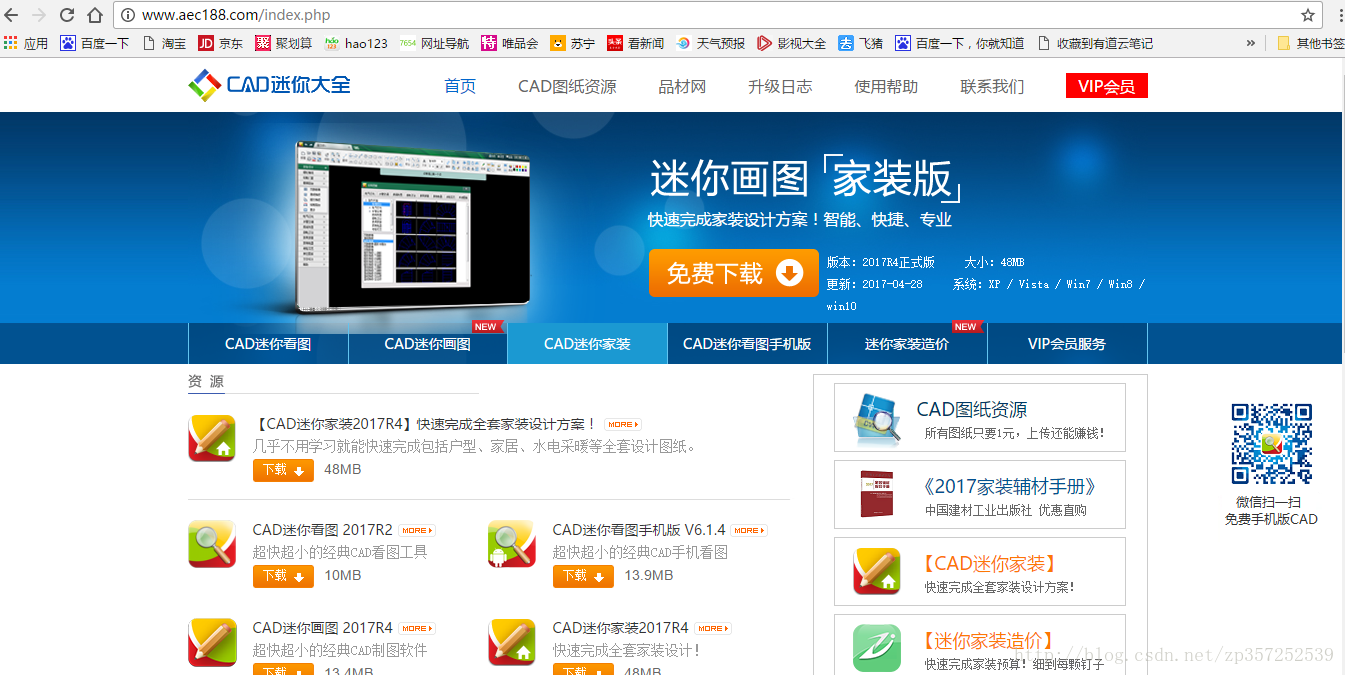This screenshot has height=675, width=1345.
Task: Switch to the CAD迷你看图手机版 tab
Action: coord(747,344)
